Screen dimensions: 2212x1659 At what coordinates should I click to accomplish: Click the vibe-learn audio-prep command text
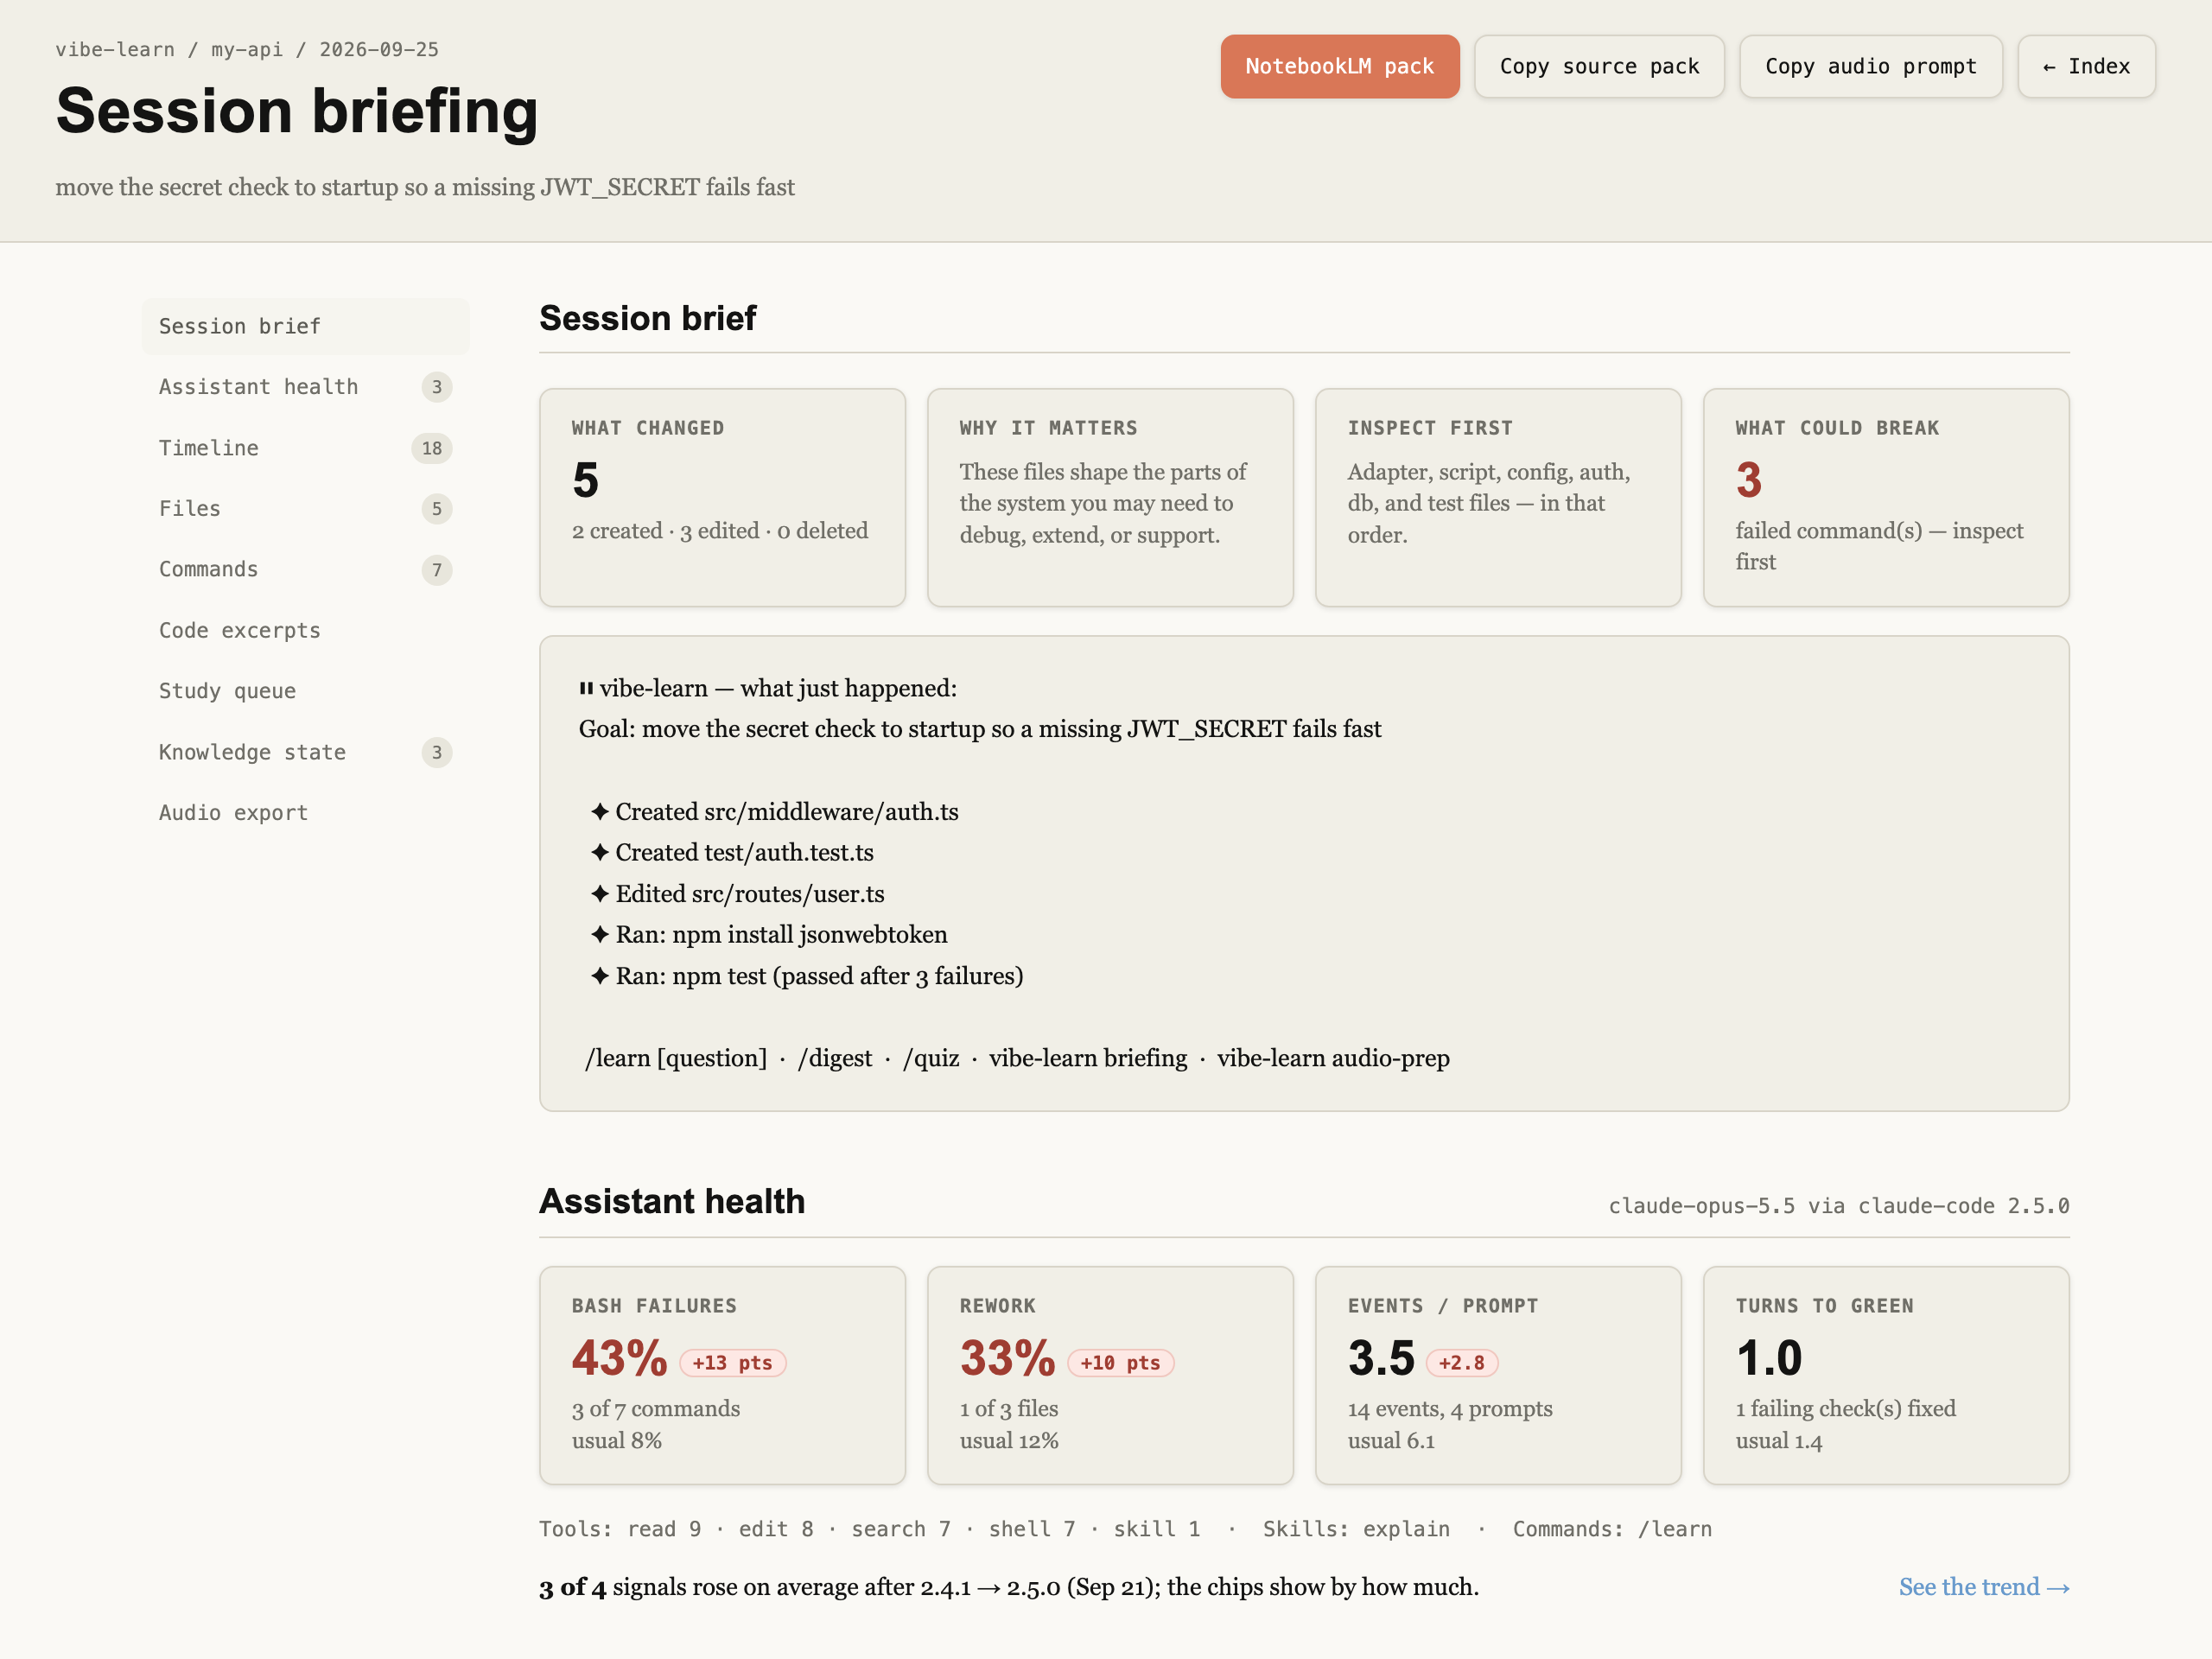(1333, 1058)
